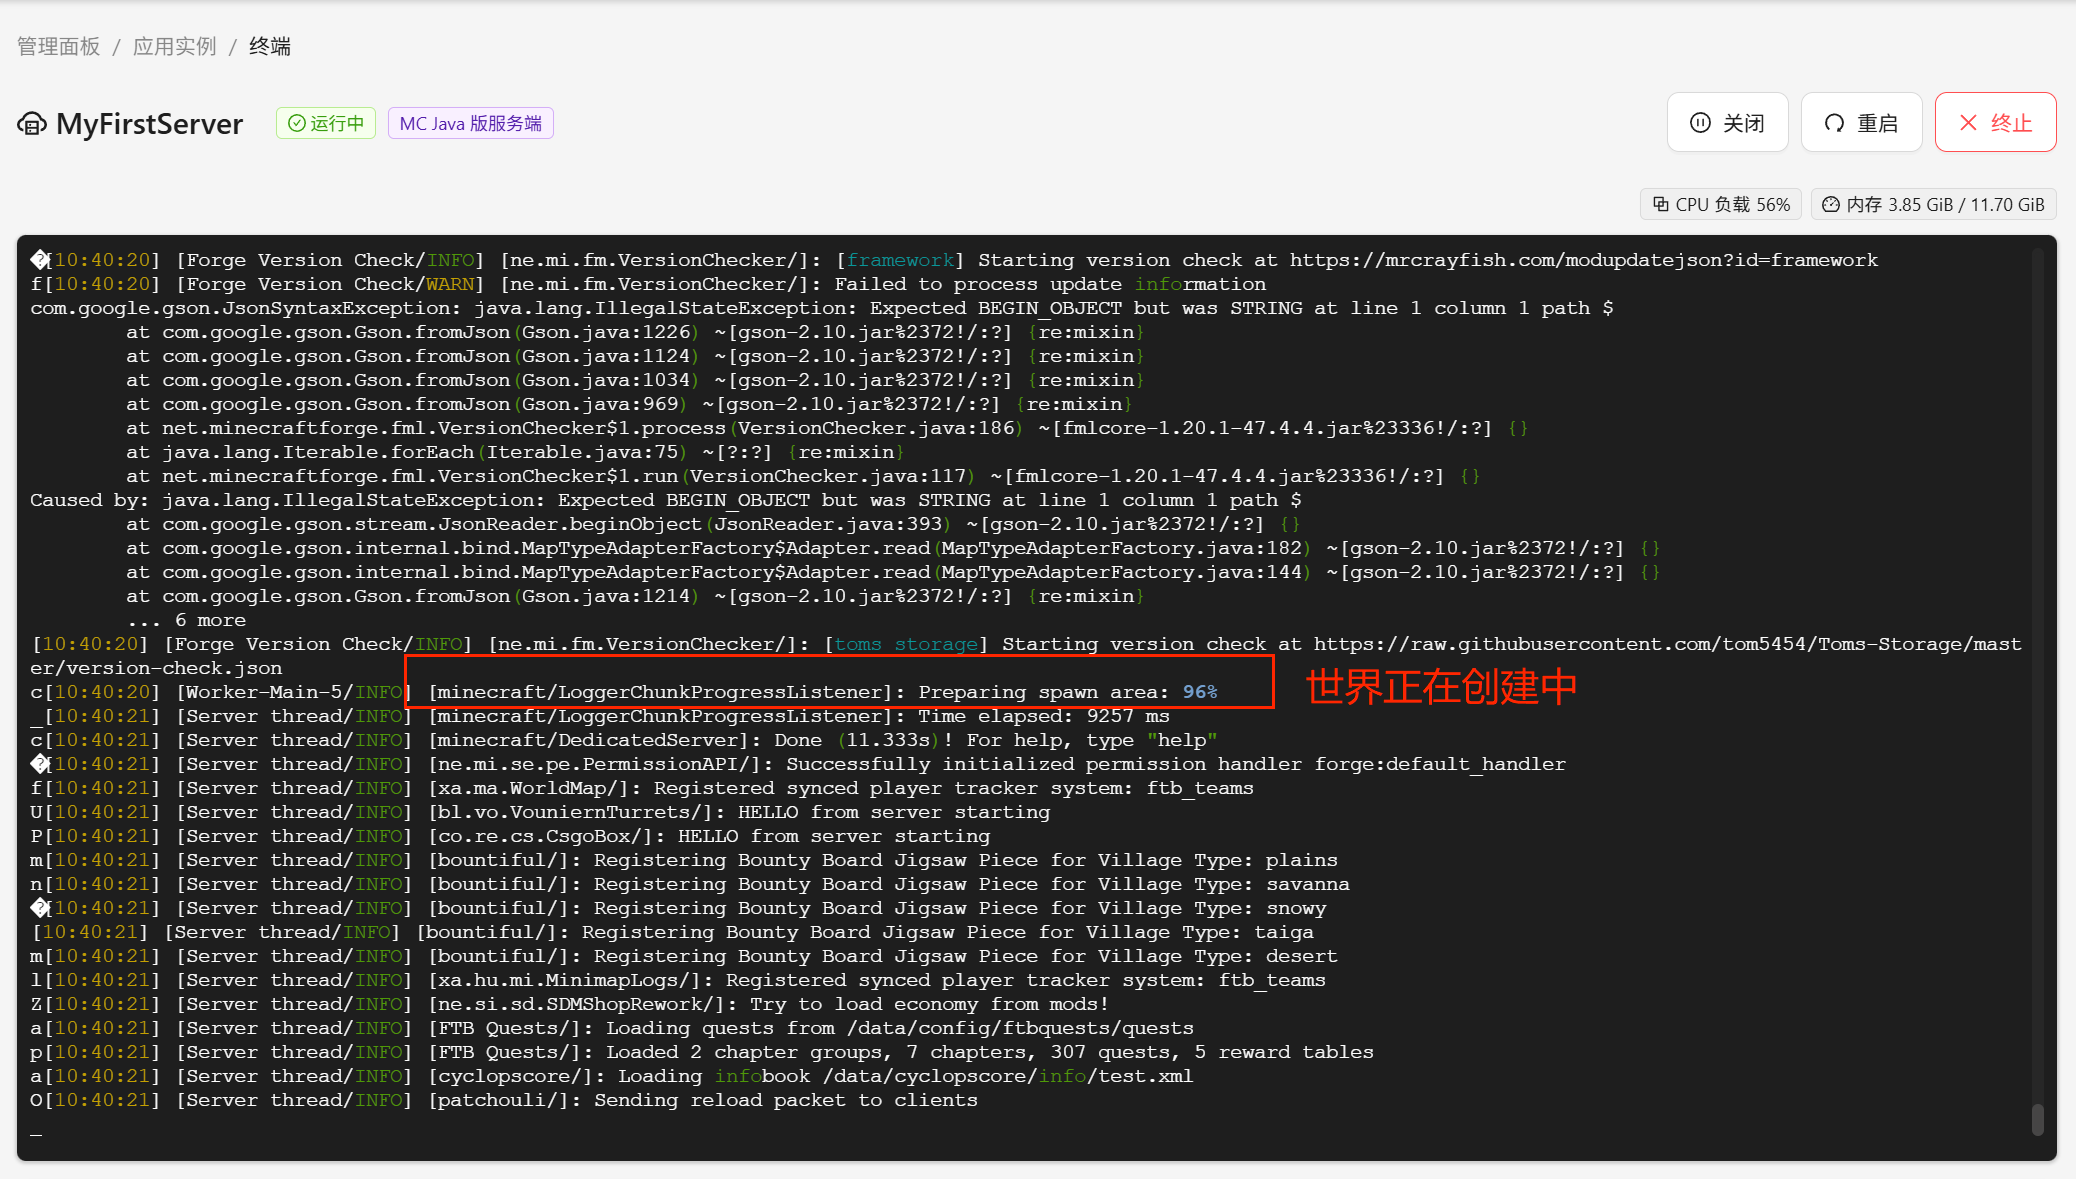This screenshot has height=1179, width=2076.
Task: Click the running status check icon
Action: point(297,123)
